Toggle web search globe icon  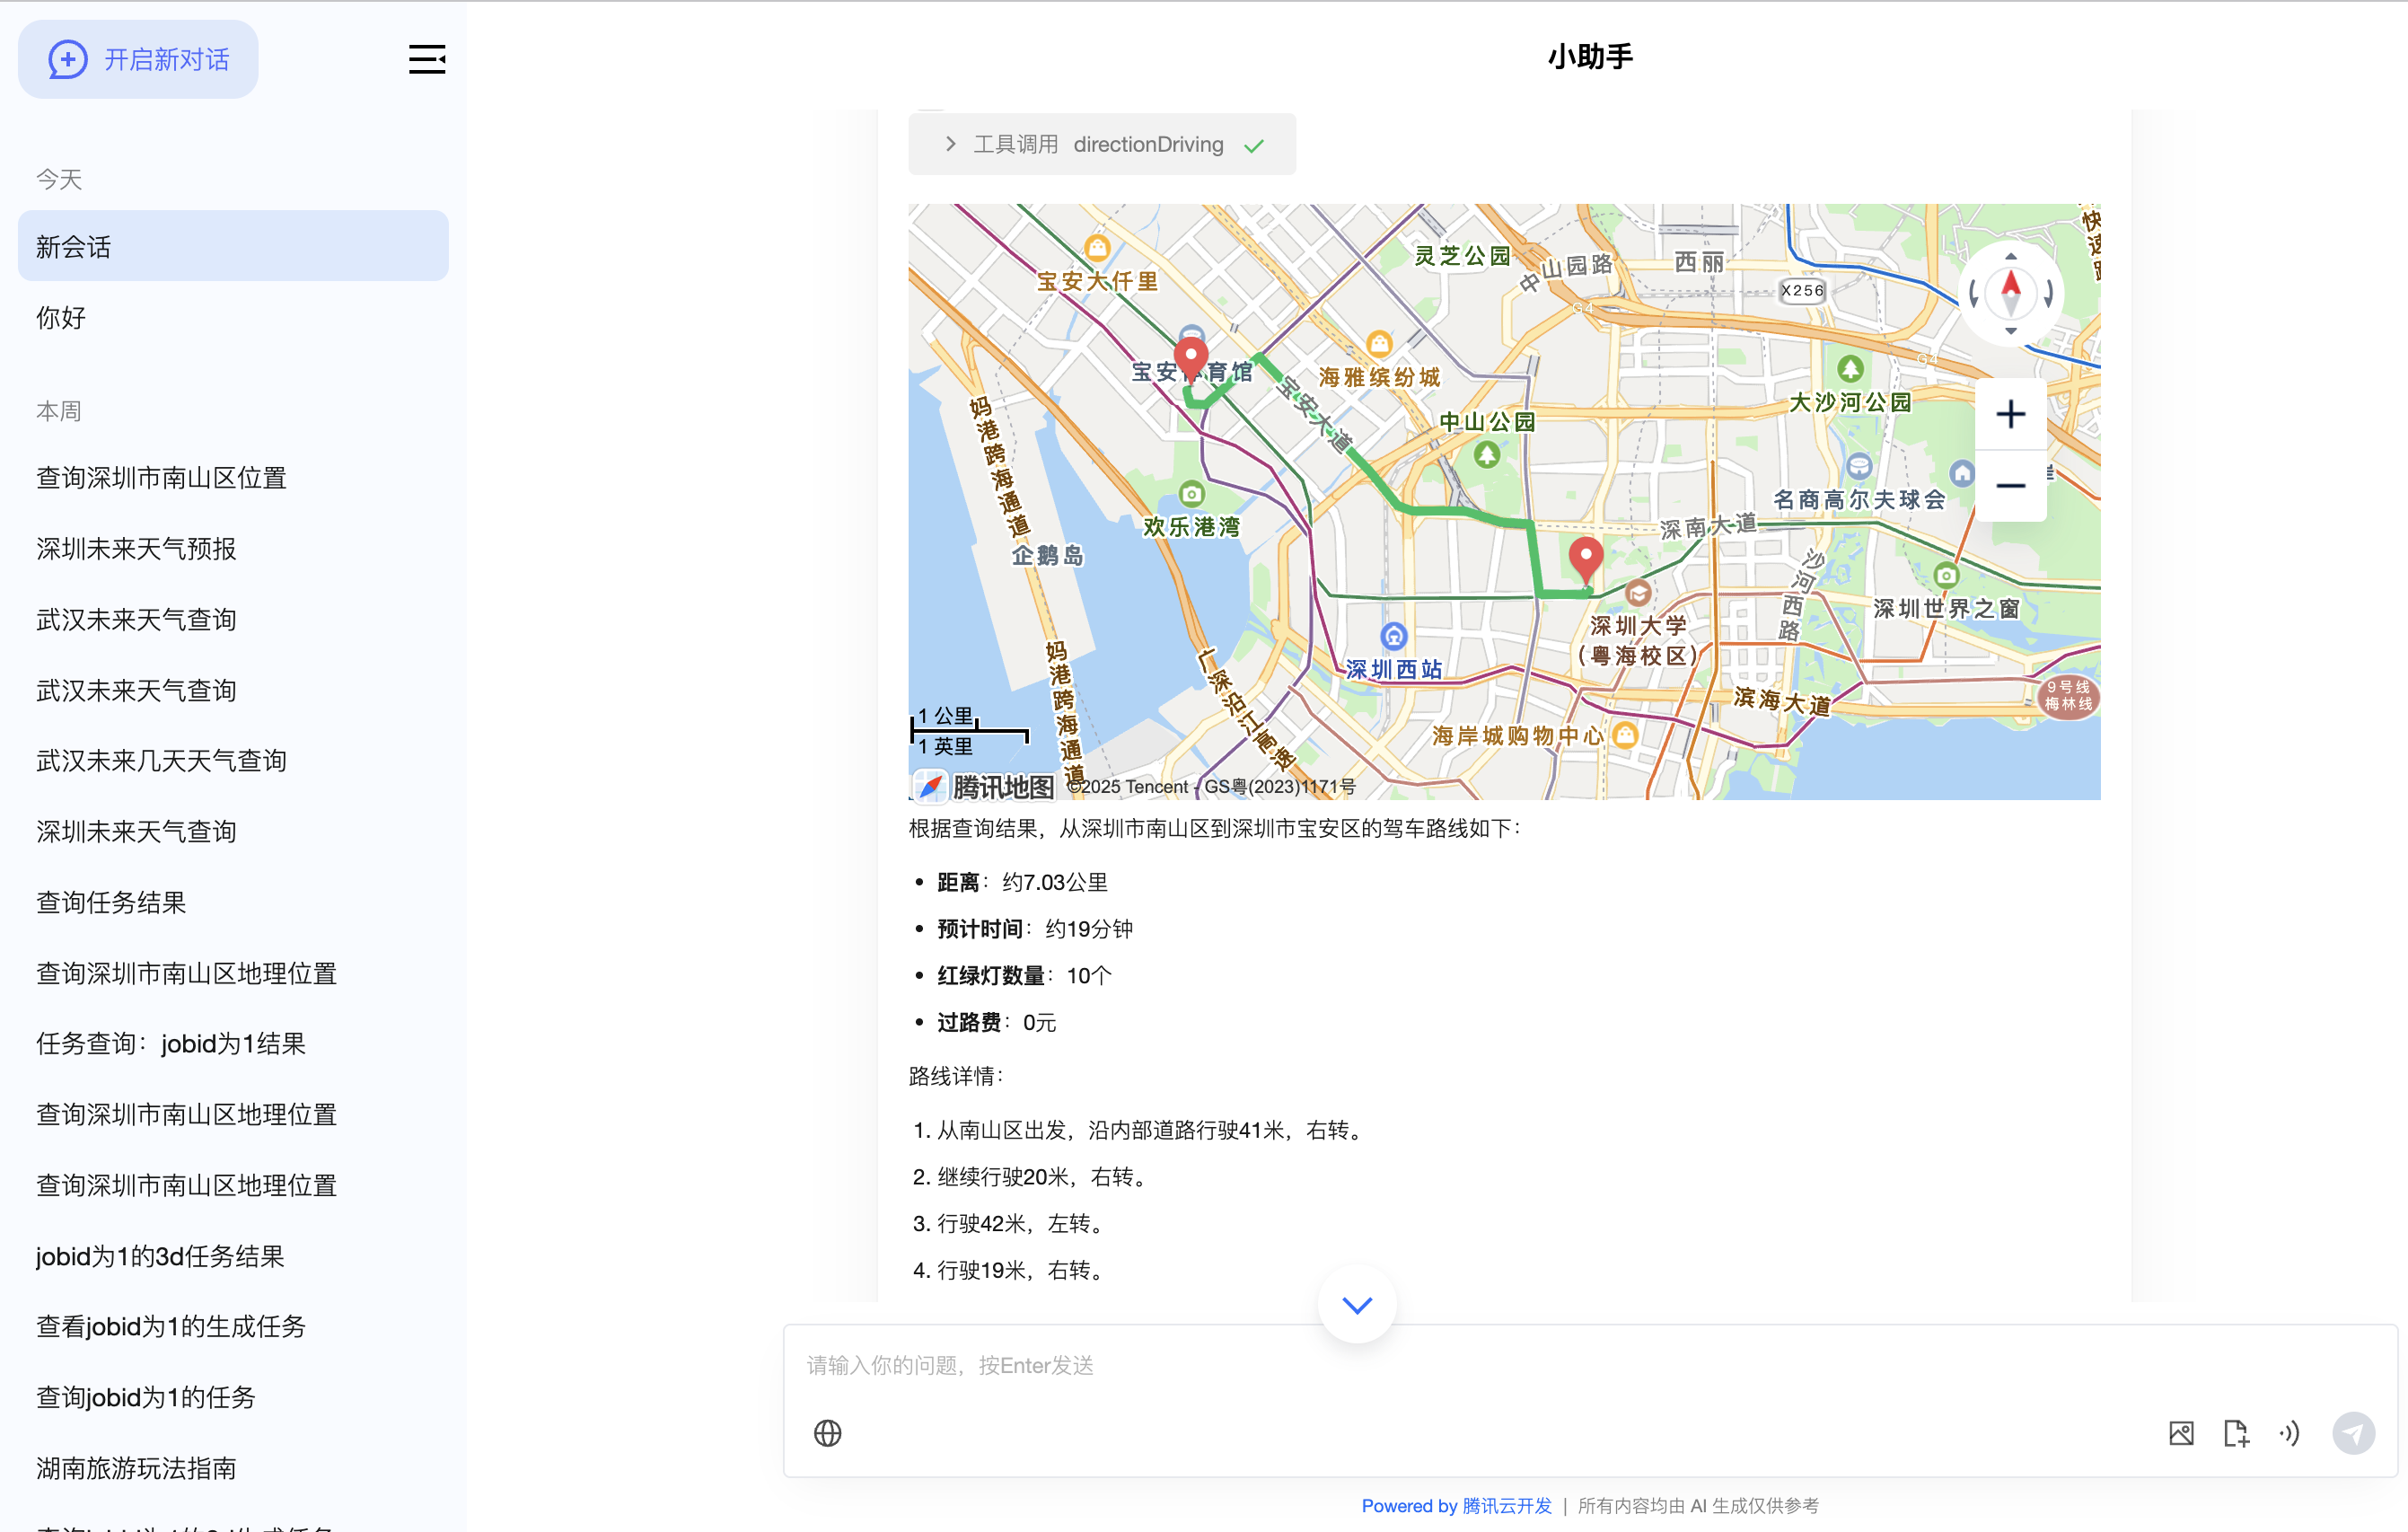pyautogui.click(x=827, y=1433)
